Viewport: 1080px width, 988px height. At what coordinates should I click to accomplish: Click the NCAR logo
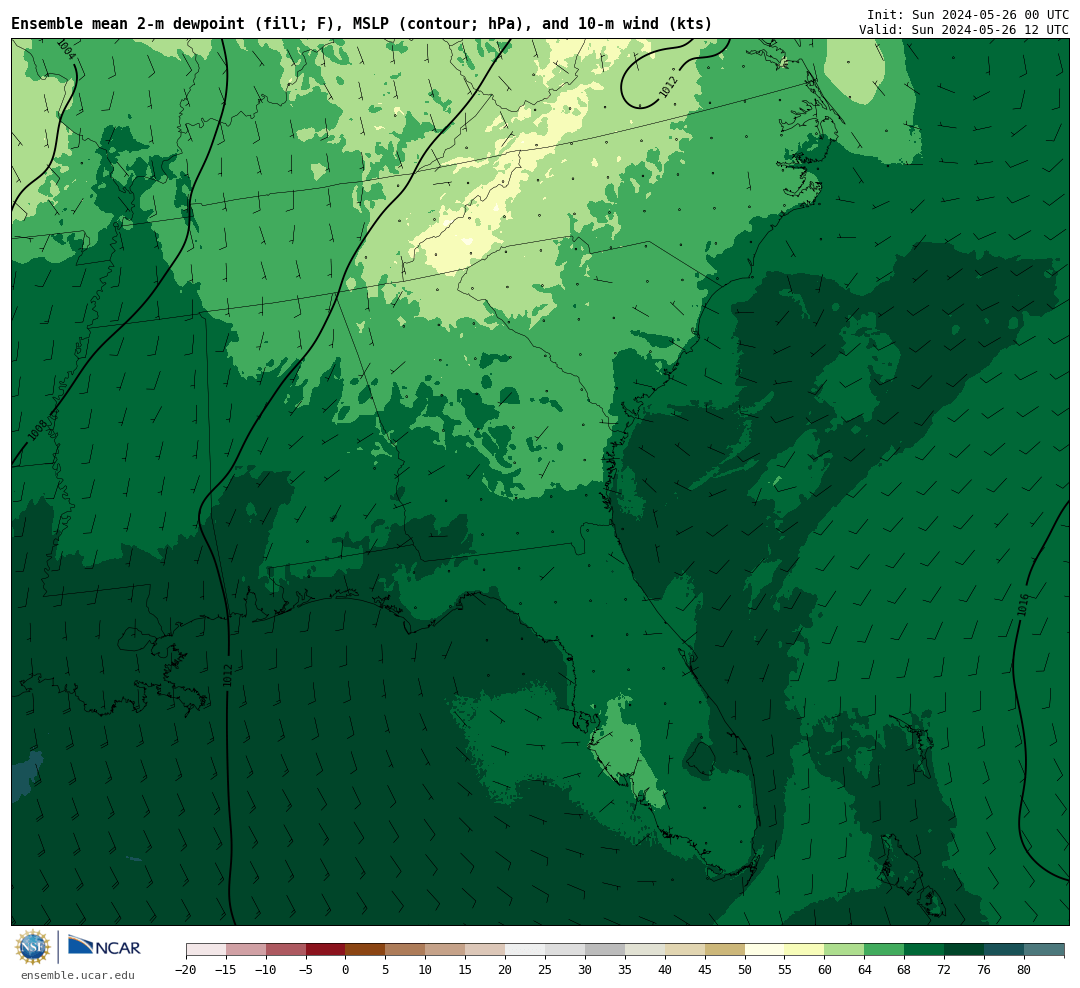click(104, 947)
